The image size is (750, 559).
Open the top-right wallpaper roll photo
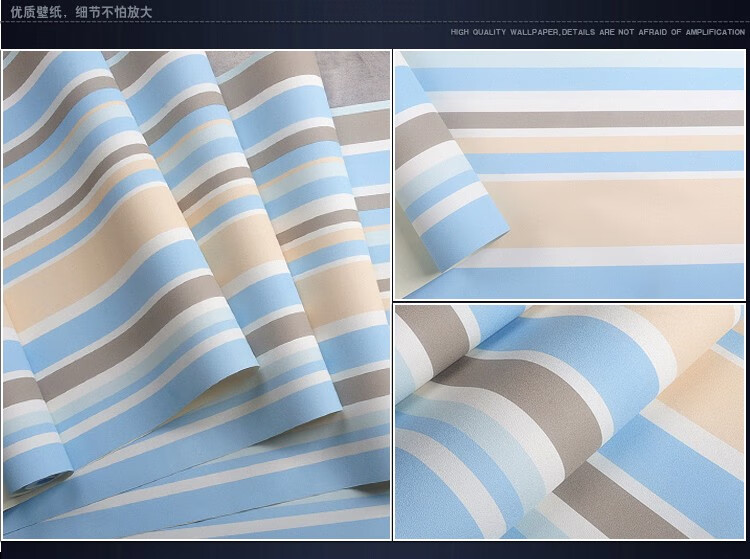(x=569, y=175)
